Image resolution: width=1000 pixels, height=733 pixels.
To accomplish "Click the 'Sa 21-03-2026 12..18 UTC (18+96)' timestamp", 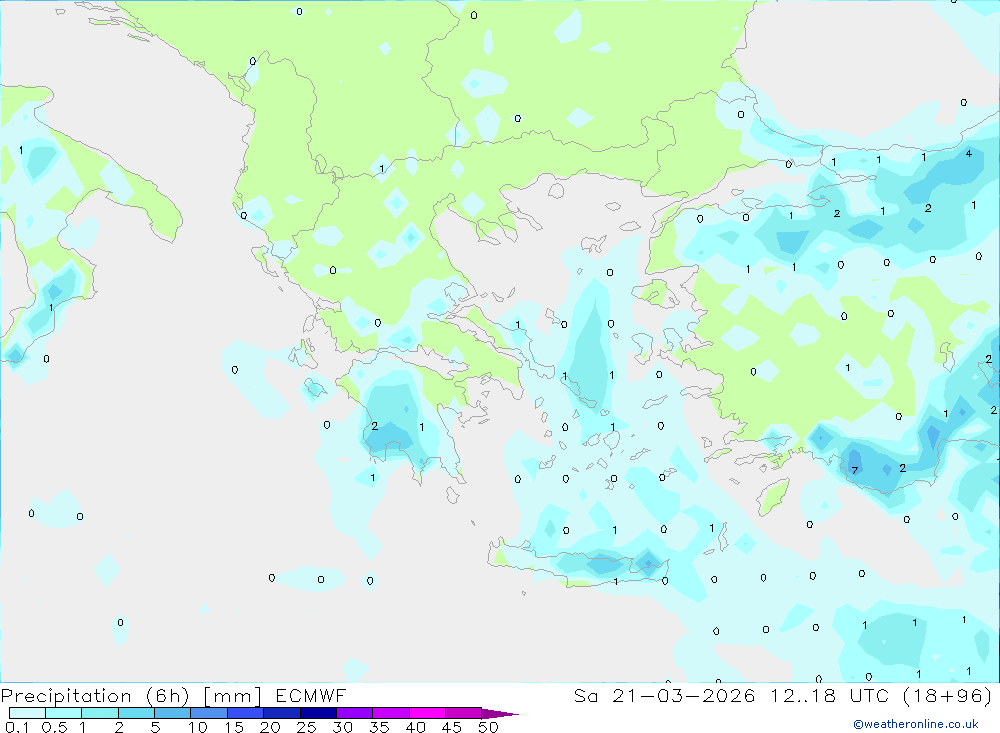I will 783,696.
